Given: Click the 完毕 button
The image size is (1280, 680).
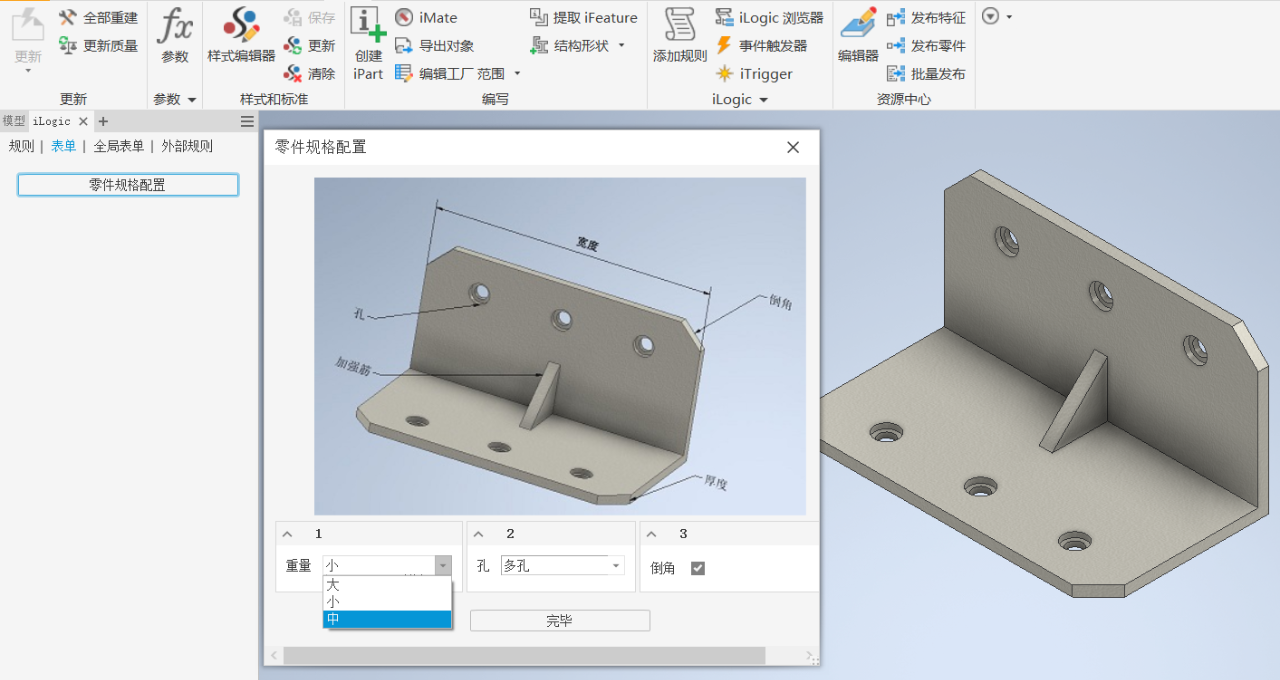Looking at the screenshot, I should [x=560, y=621].
